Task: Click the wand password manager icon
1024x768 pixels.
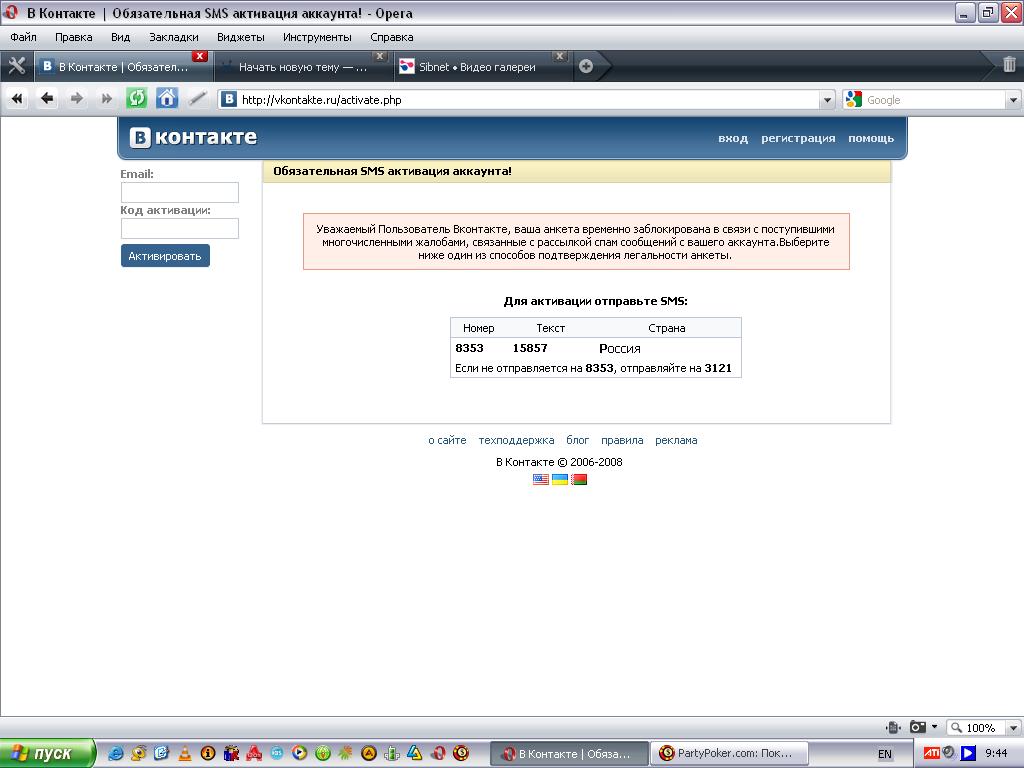Action: point(197,99)
